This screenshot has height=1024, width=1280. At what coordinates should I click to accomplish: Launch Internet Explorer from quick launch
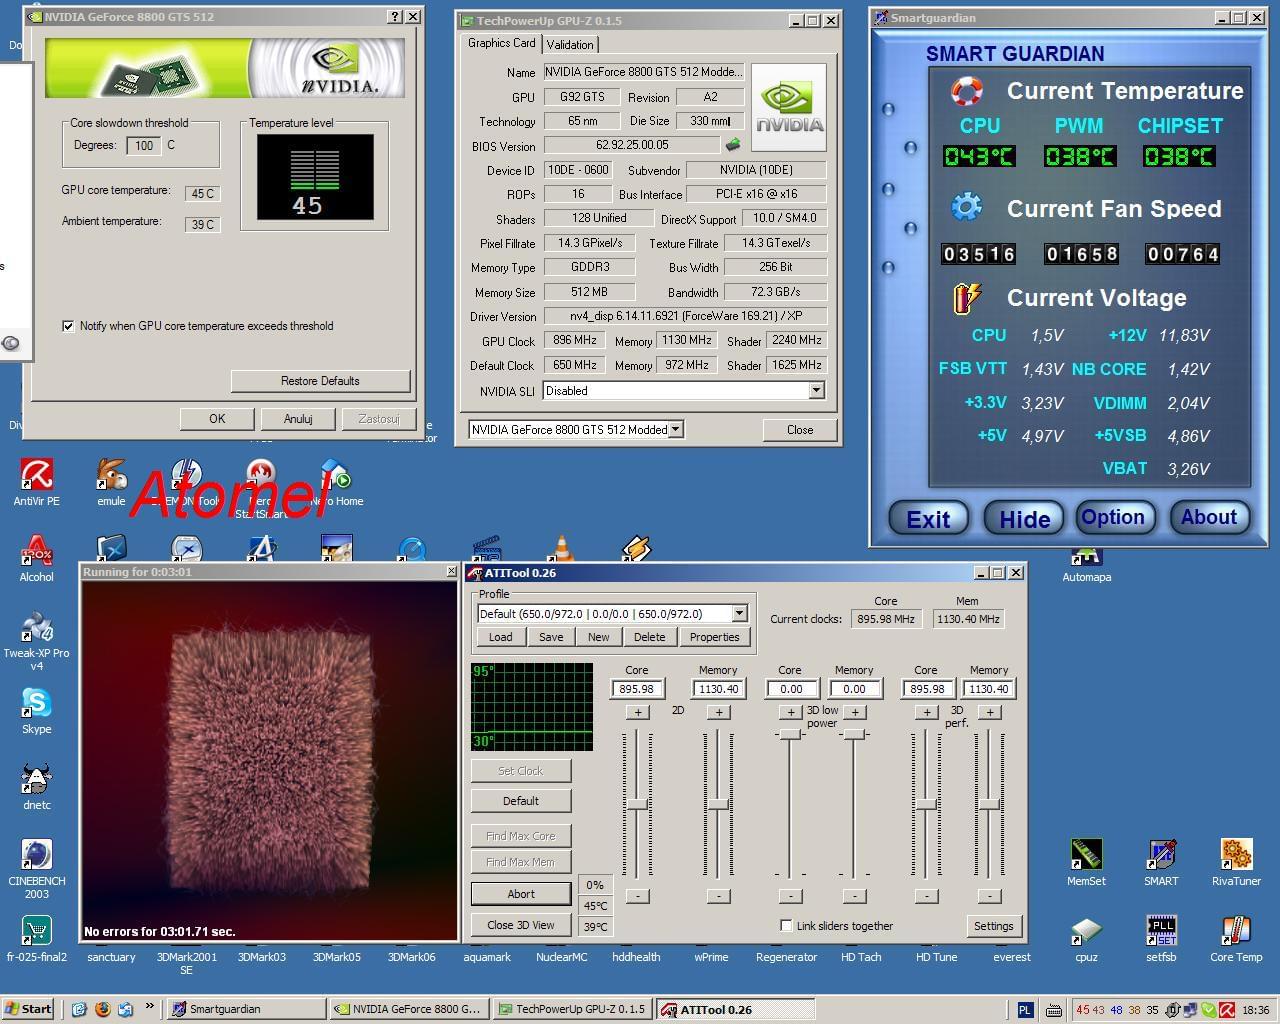coord(80,1009)
